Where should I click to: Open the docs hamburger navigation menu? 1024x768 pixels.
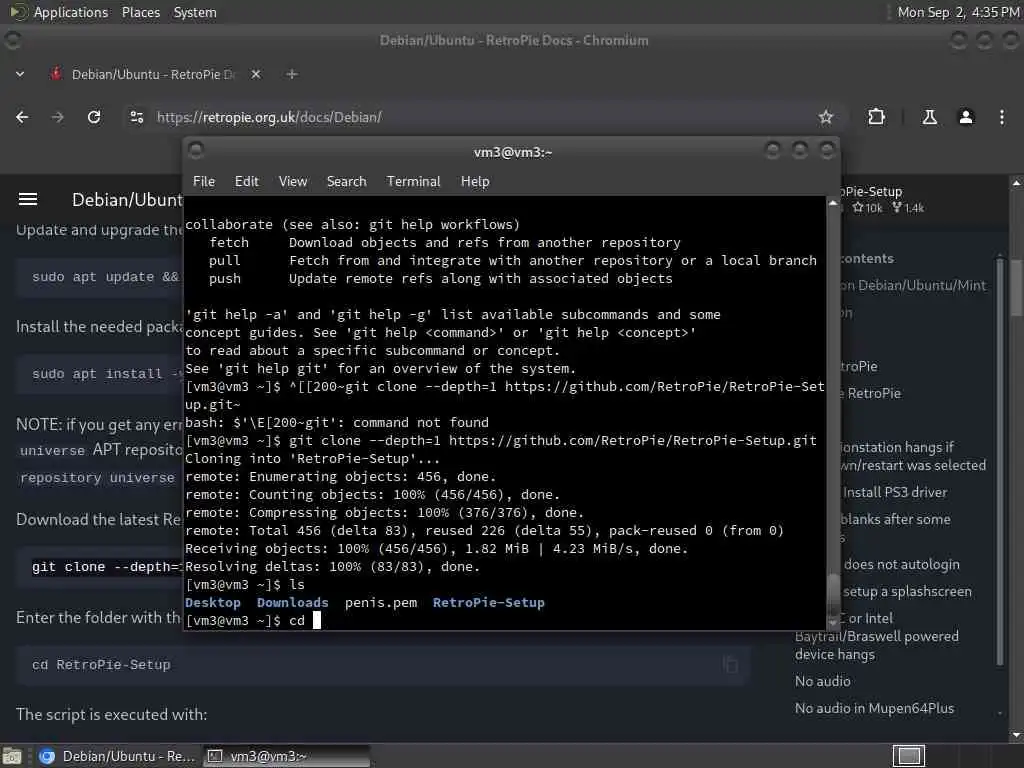[27, 199]
